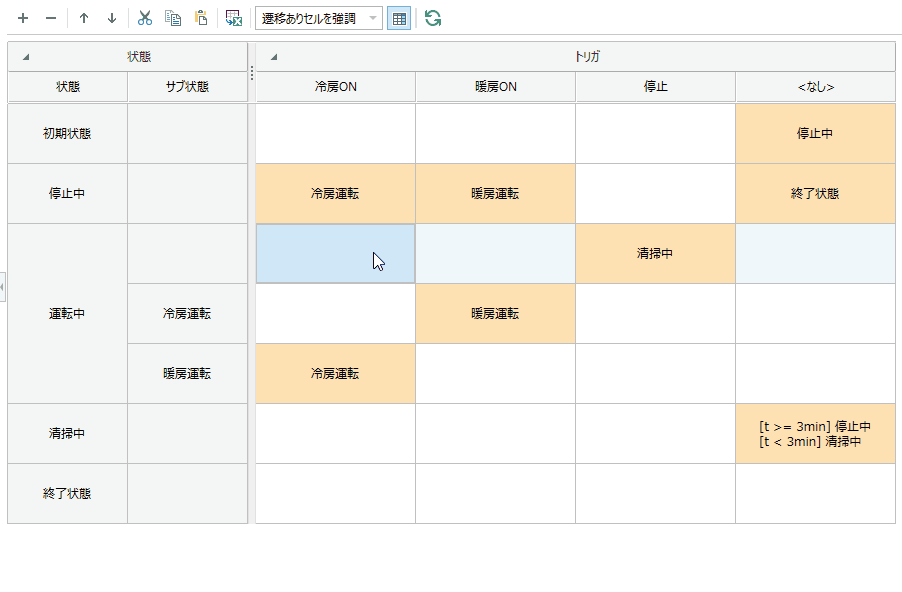Toggle the table grid view button

[x=399, y=18]
